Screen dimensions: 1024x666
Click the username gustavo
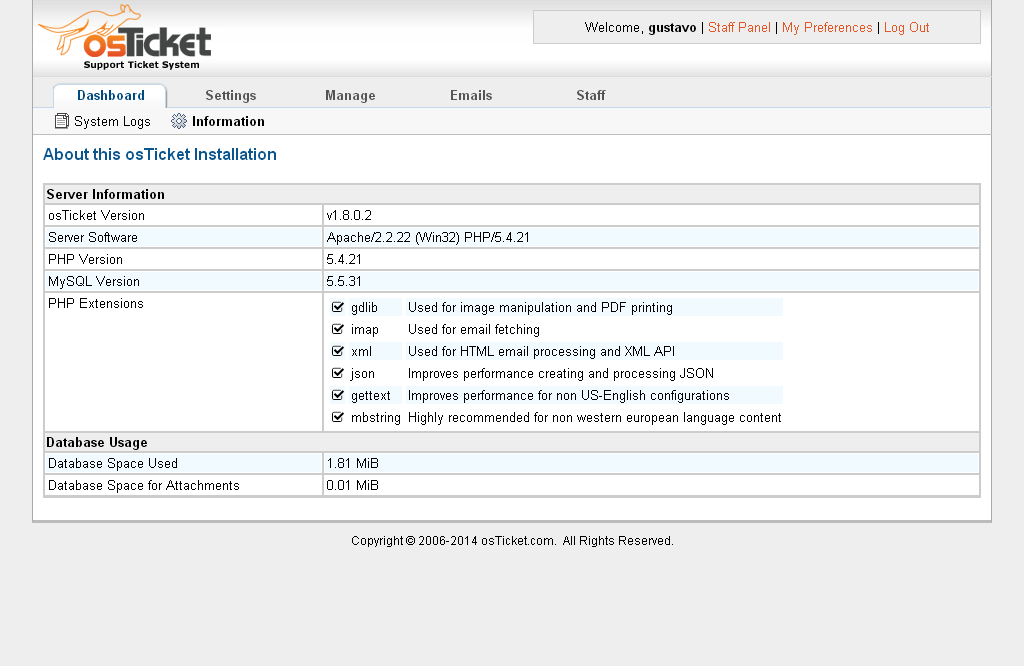tap(672, 27)
